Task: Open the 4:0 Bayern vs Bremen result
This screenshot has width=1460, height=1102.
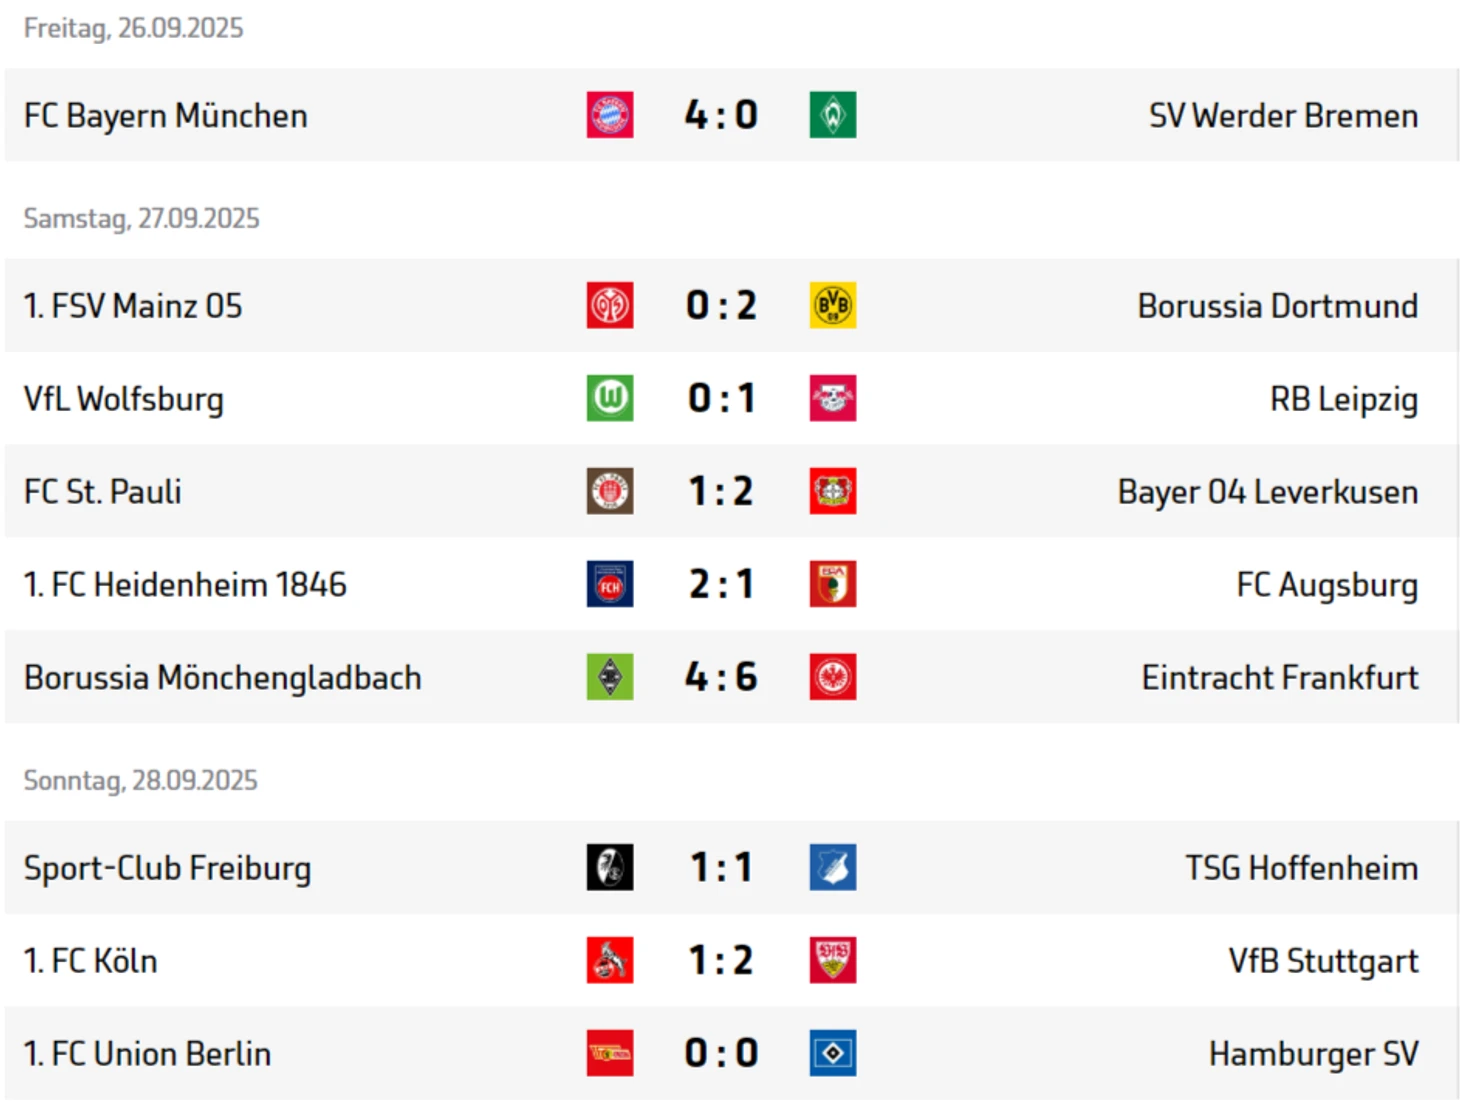Action: point(721,115)
